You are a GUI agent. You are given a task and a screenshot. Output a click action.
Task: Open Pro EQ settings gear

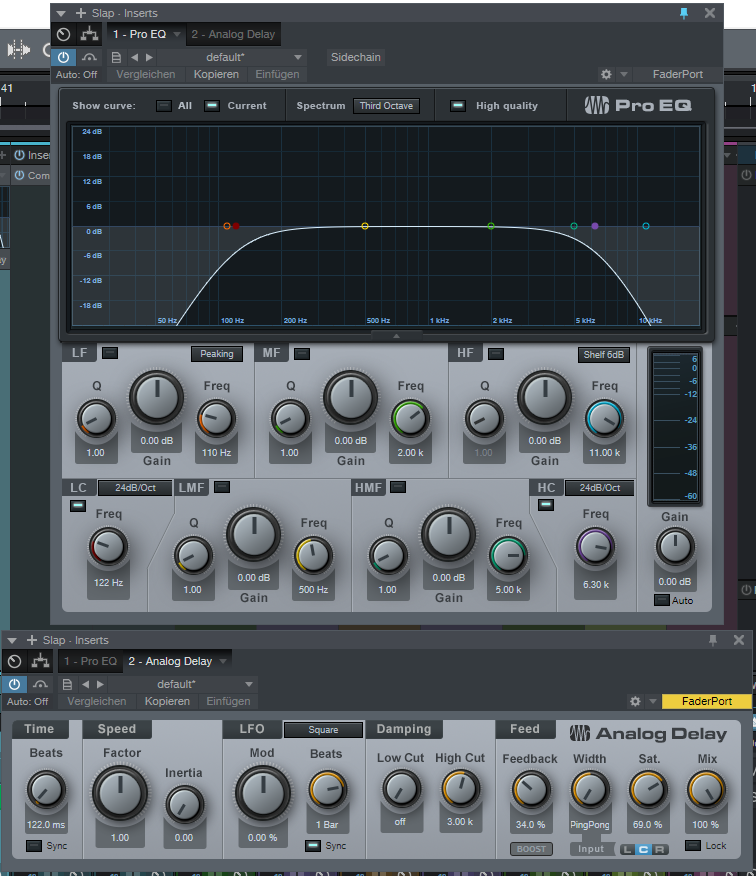[x=606, y=74]
